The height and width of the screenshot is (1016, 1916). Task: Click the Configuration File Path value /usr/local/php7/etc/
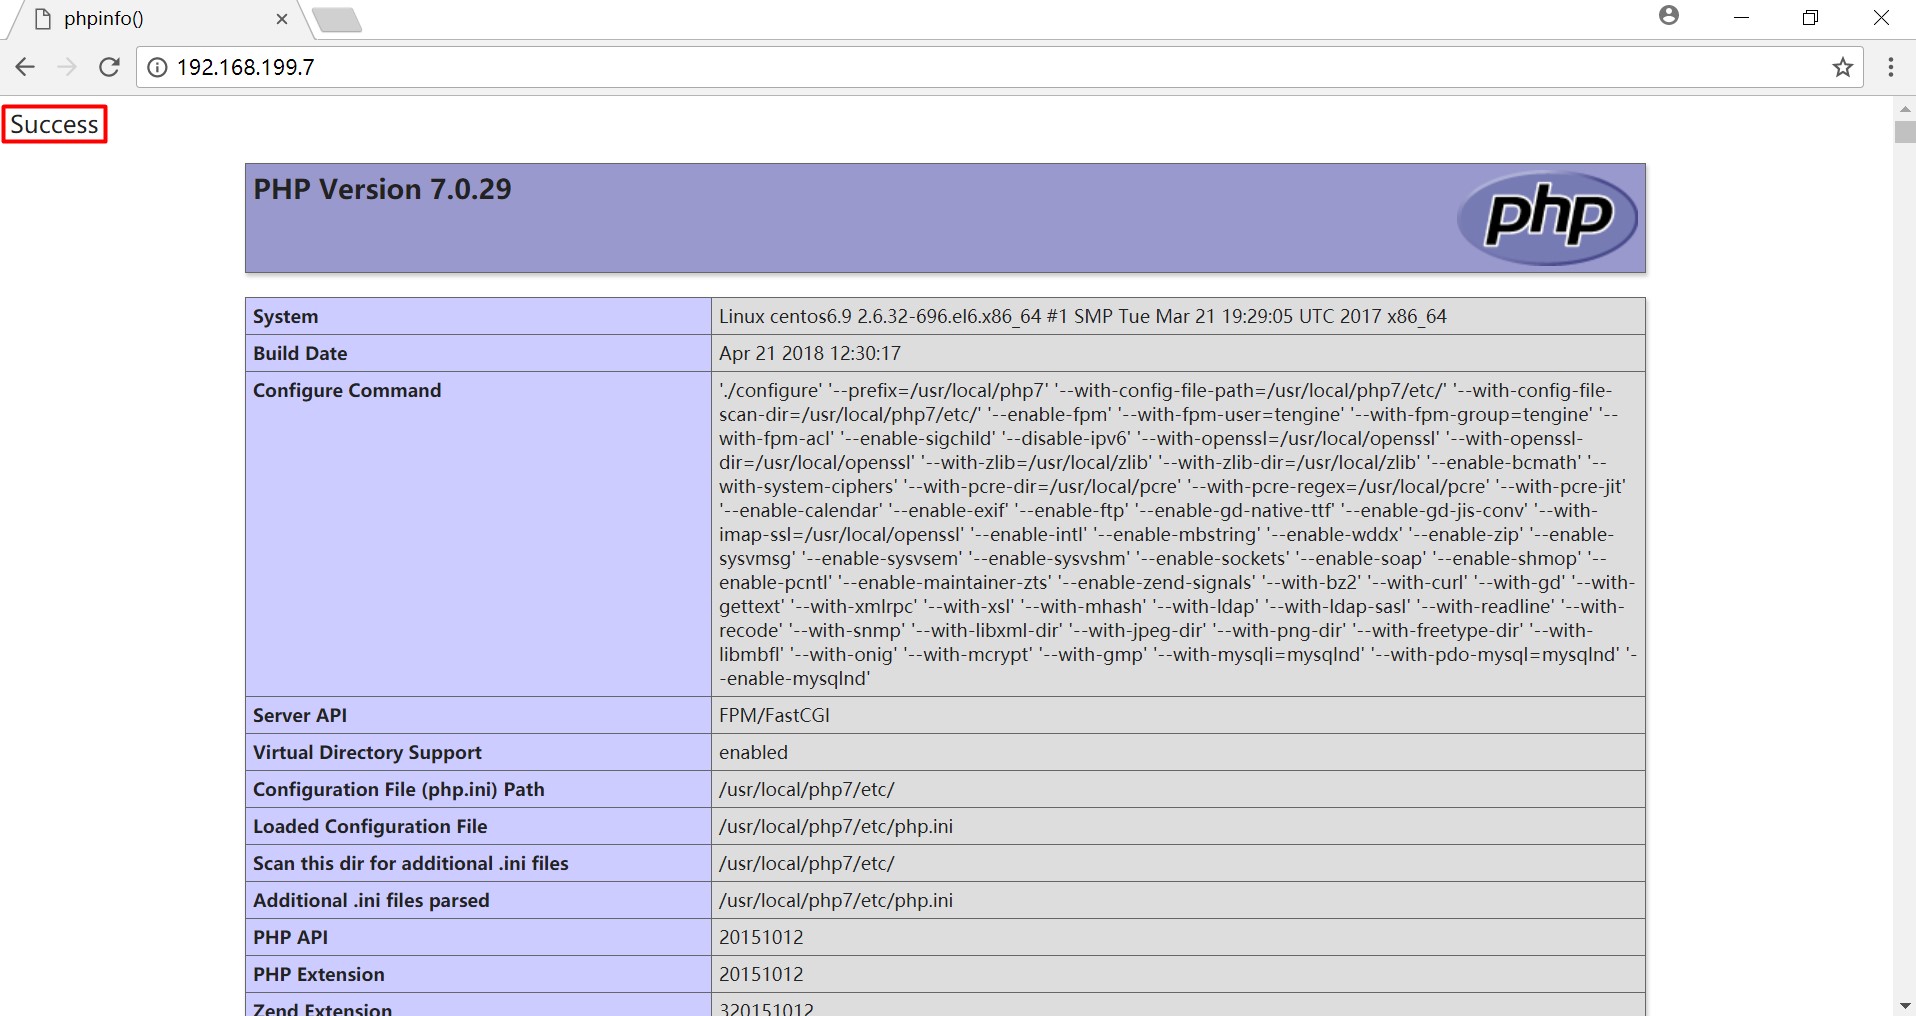[x=807, y=789]
